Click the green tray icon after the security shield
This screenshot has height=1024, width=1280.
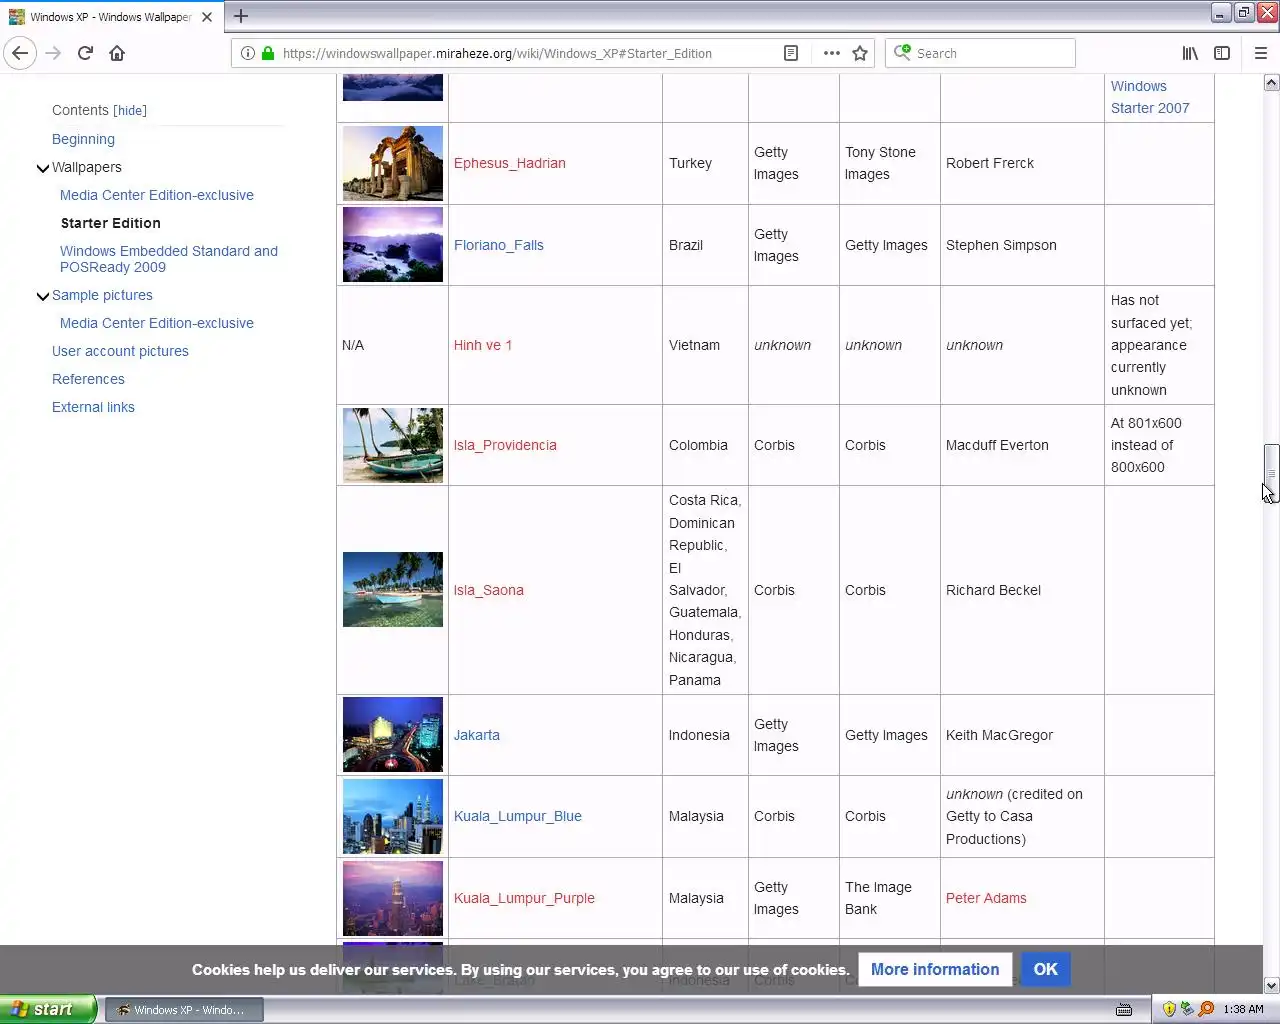[x=1187, y=1009]
